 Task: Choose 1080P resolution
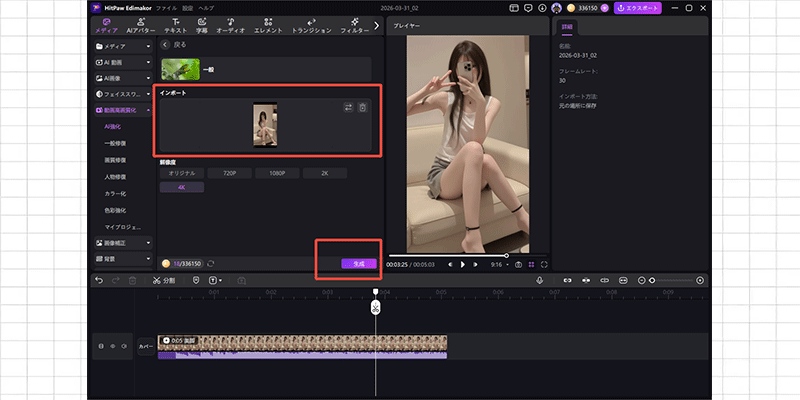[277, 173]
